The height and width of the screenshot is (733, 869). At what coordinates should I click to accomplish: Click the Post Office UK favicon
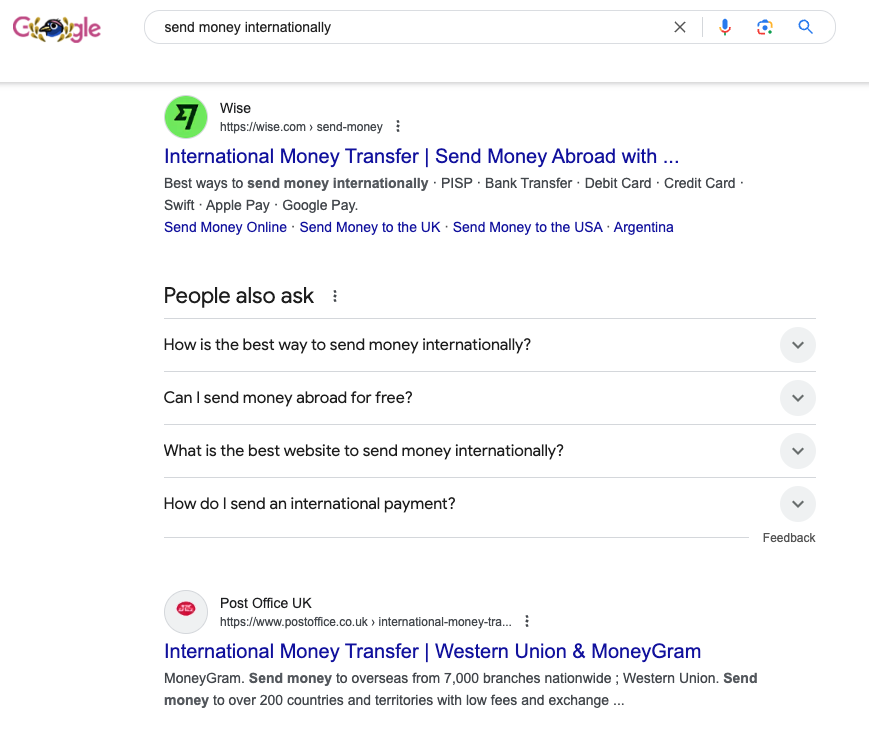tap(186, 612)
